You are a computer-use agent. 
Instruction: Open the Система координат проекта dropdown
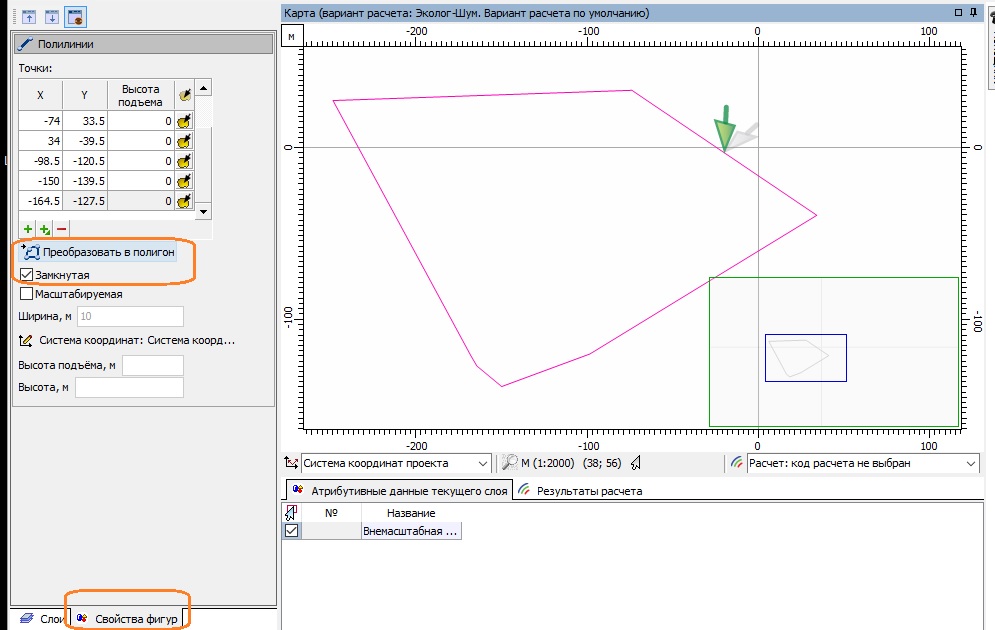(484, 463)
